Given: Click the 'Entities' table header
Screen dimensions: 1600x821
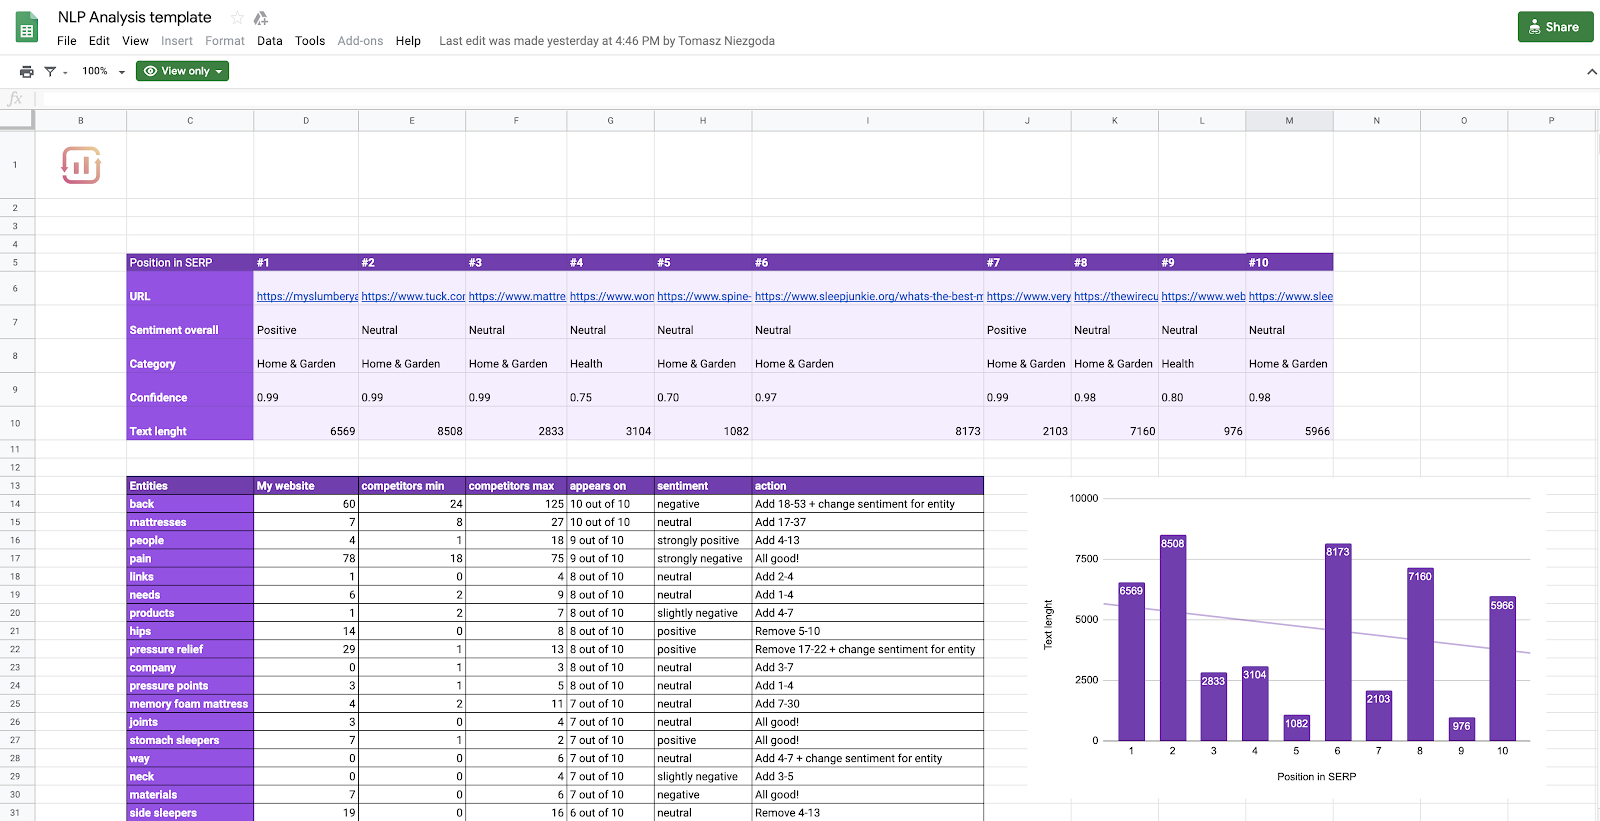Looking at the screenshot, I should coord(190,486).
